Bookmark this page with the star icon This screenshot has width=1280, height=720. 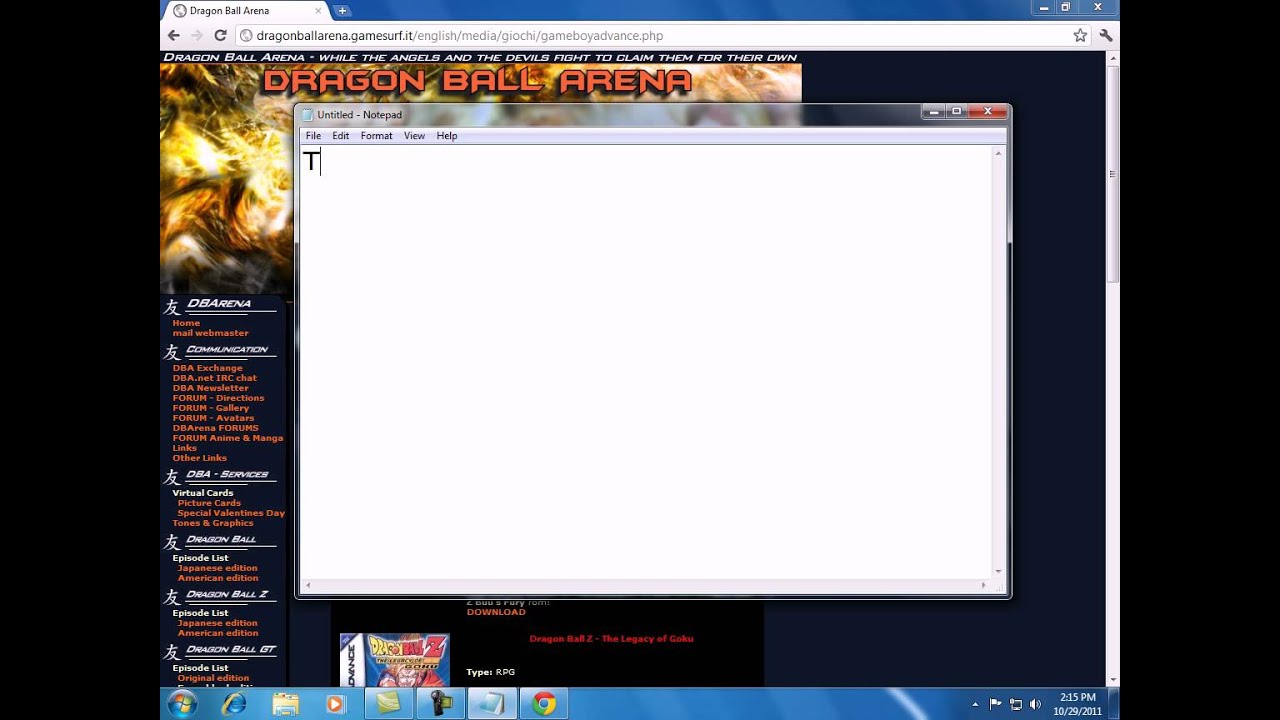1080,35
